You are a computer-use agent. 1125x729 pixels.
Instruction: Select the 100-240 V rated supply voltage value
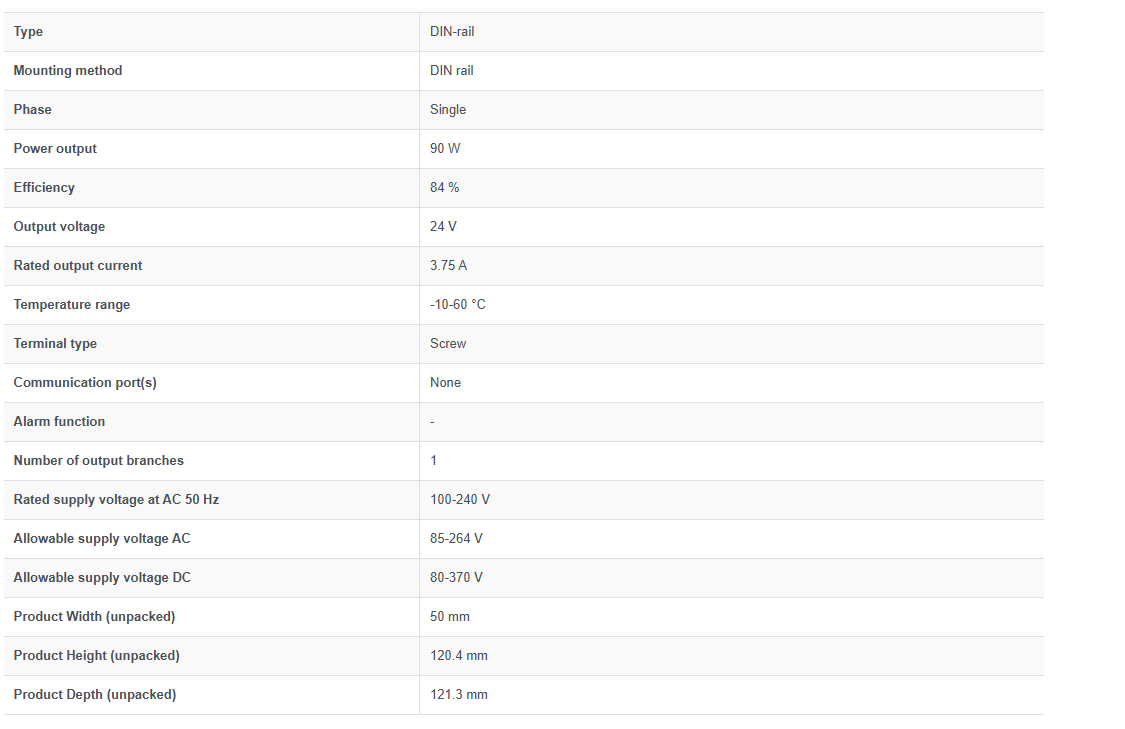(x=460, y=499)
